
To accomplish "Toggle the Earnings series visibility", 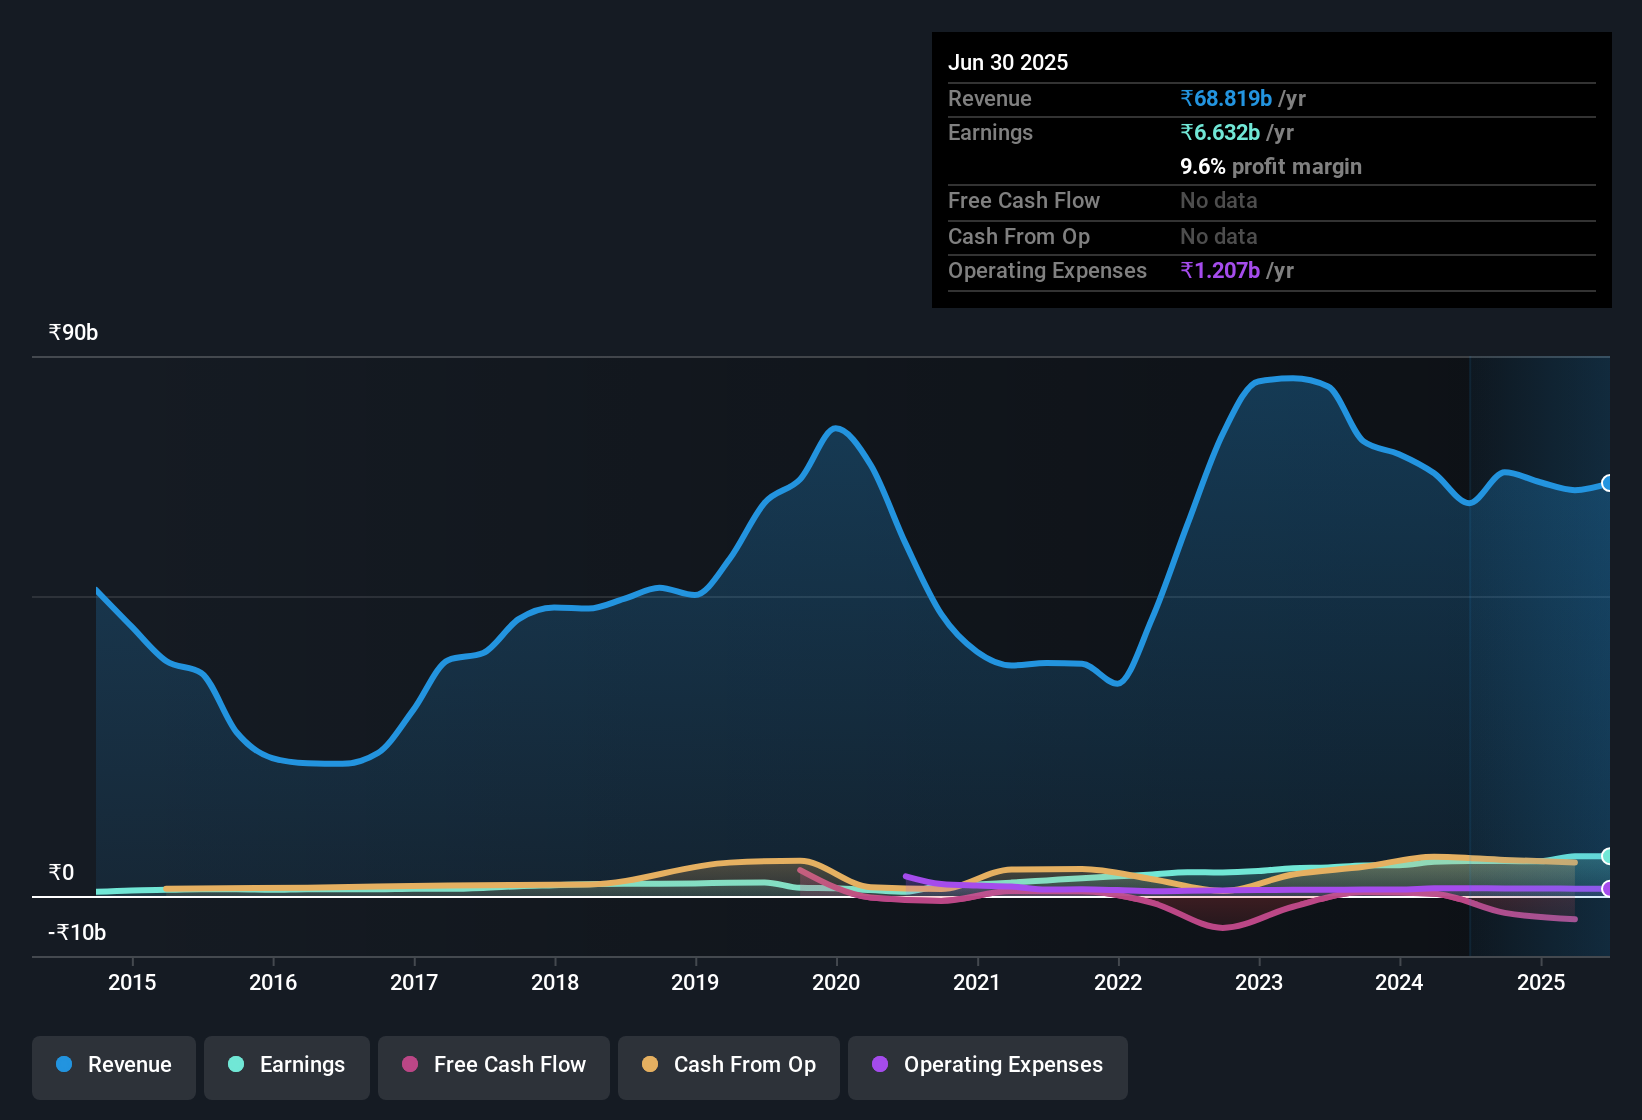I will (287, 1065).
